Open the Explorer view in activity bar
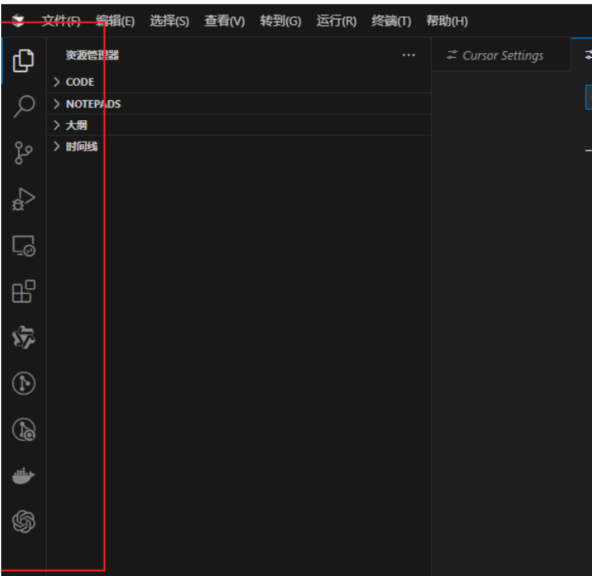 [x=23, y=60]
